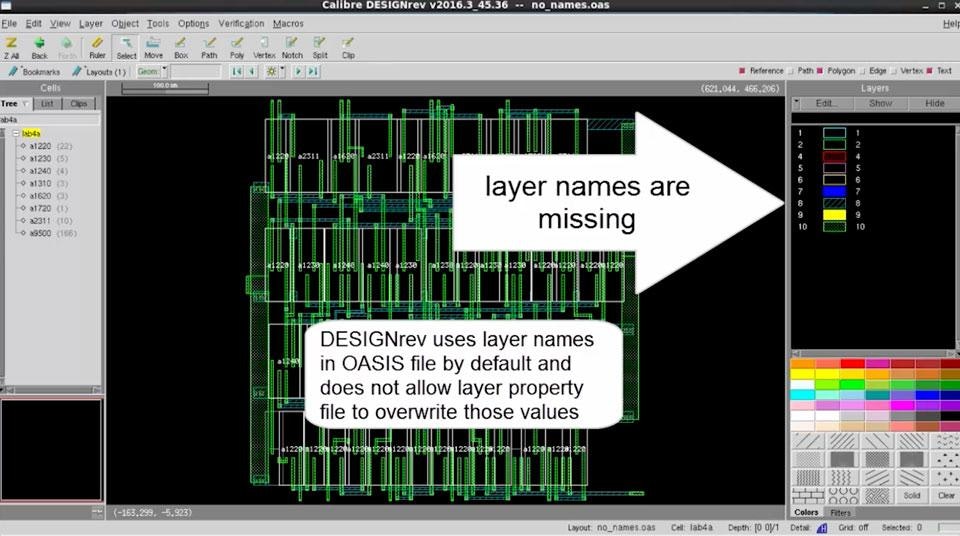Select cell a1220 in tree

click(40, 146)
